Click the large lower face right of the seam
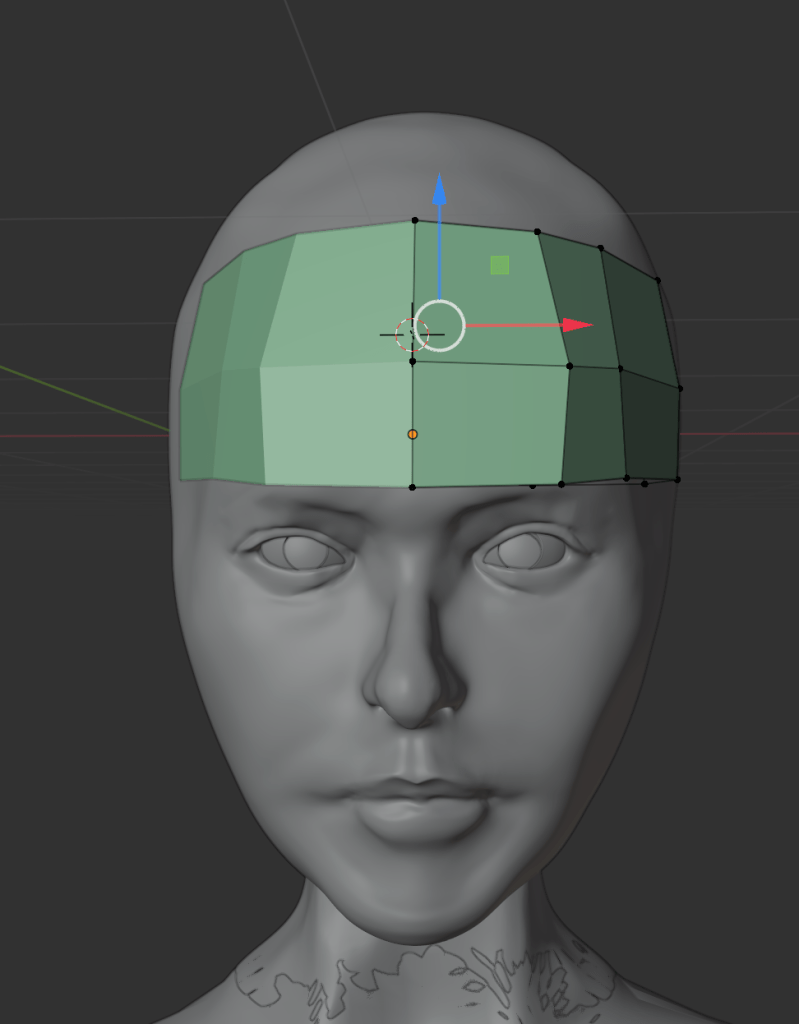 pyautogui.click(x=490, y=425)
